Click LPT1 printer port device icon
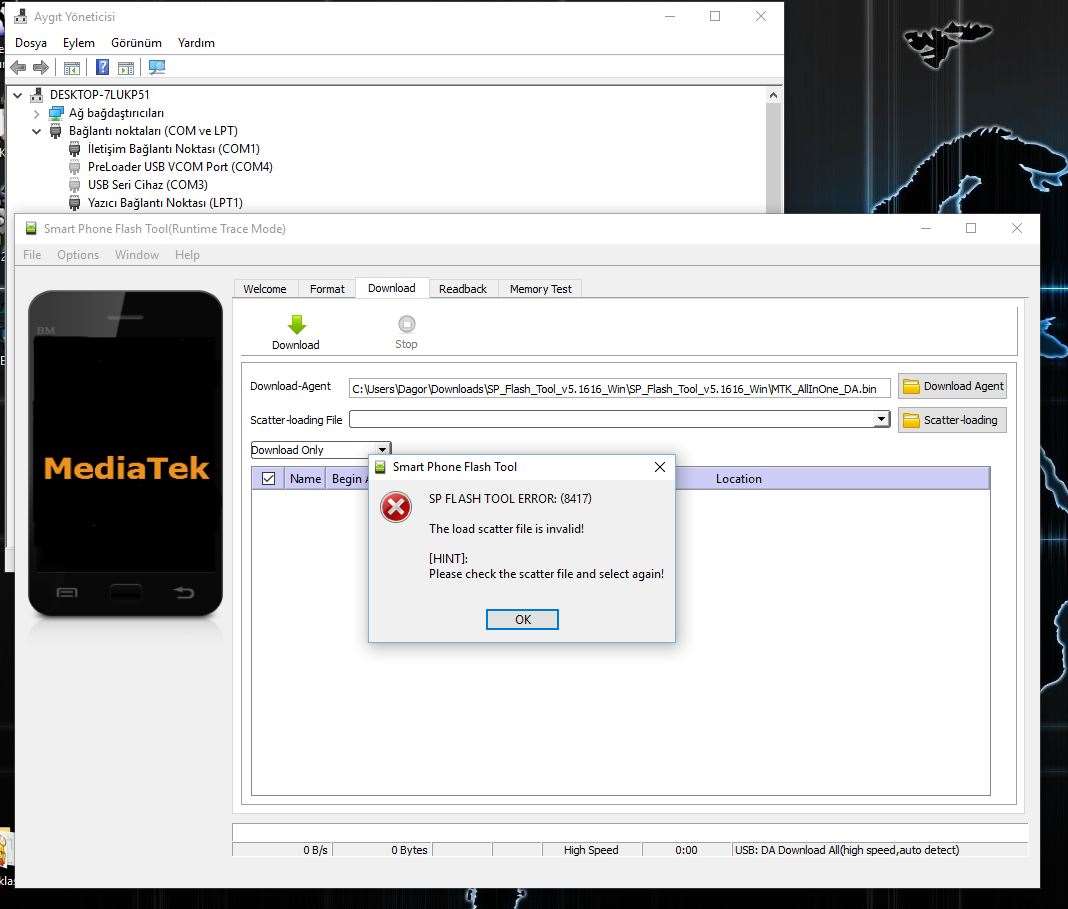1068x909 pixels. (75, 203)
